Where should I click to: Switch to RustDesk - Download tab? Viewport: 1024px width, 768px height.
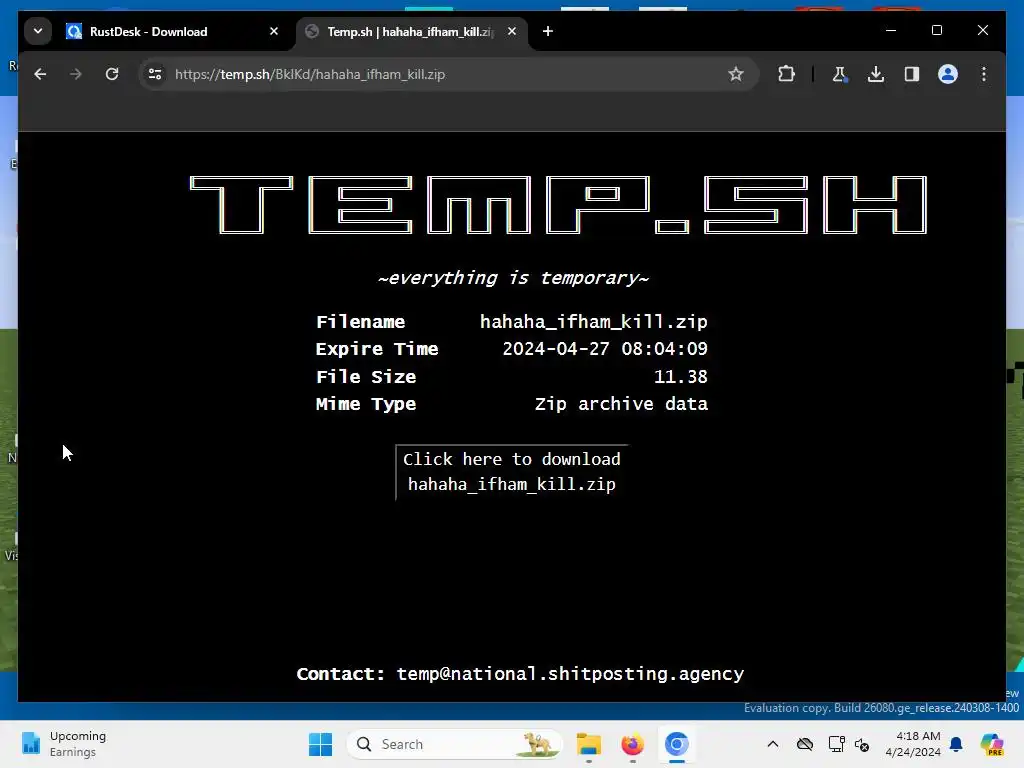tap(172, 31)
